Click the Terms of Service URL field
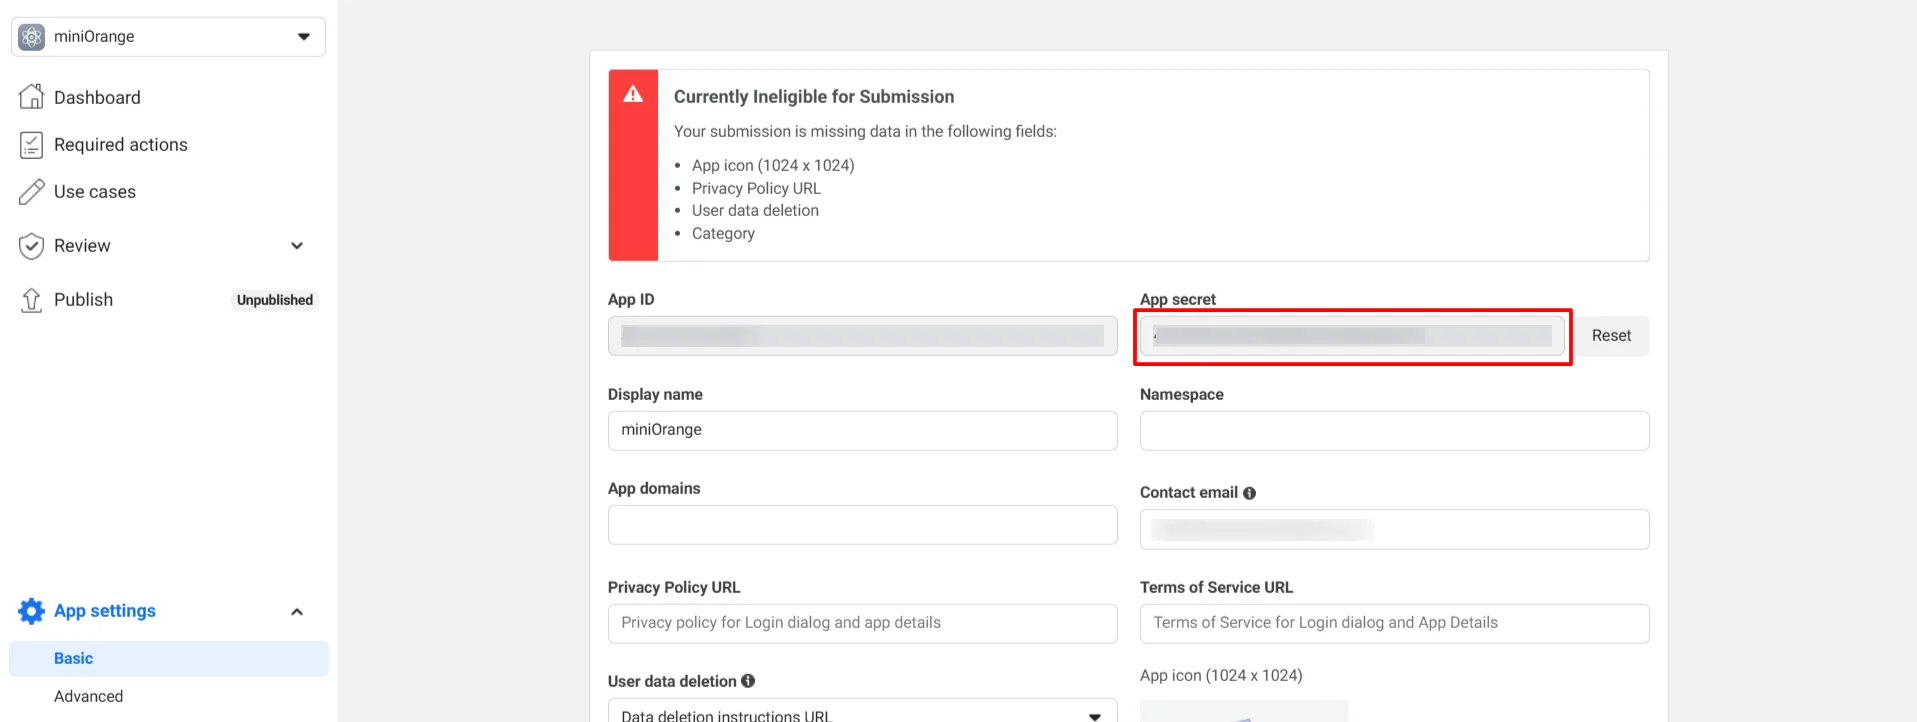1917x722 pixels. 1395,624
